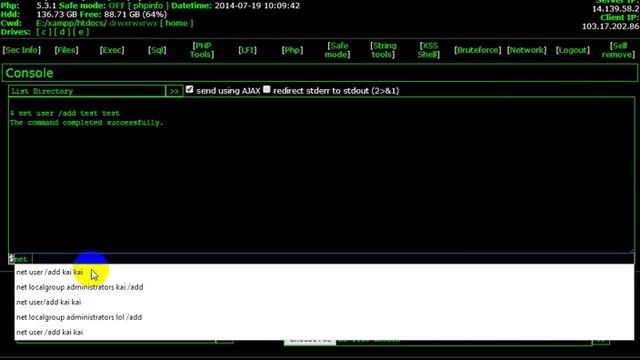Click the Console heading
This screenshot has width=640, height=360.
pos(29,73)
